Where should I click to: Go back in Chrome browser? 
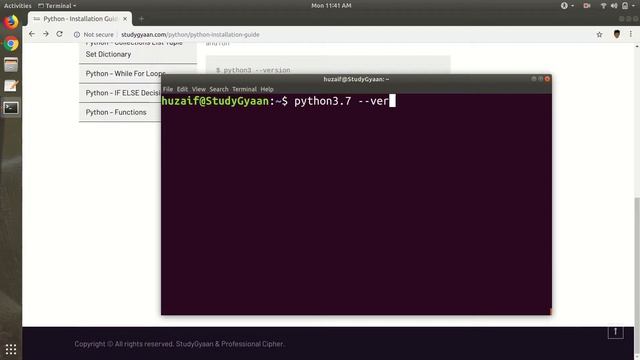click(x=32, y=34)
